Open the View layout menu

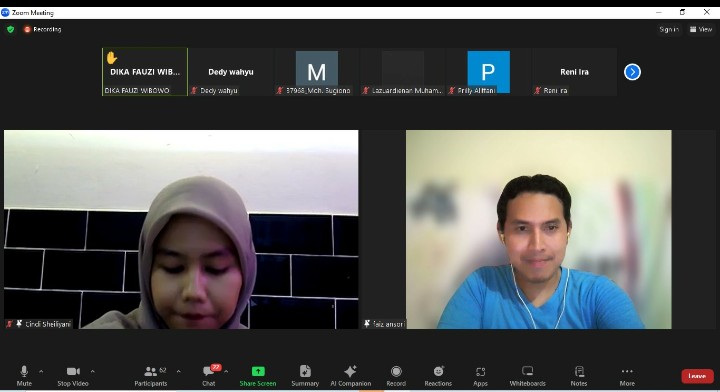point(701,29)
